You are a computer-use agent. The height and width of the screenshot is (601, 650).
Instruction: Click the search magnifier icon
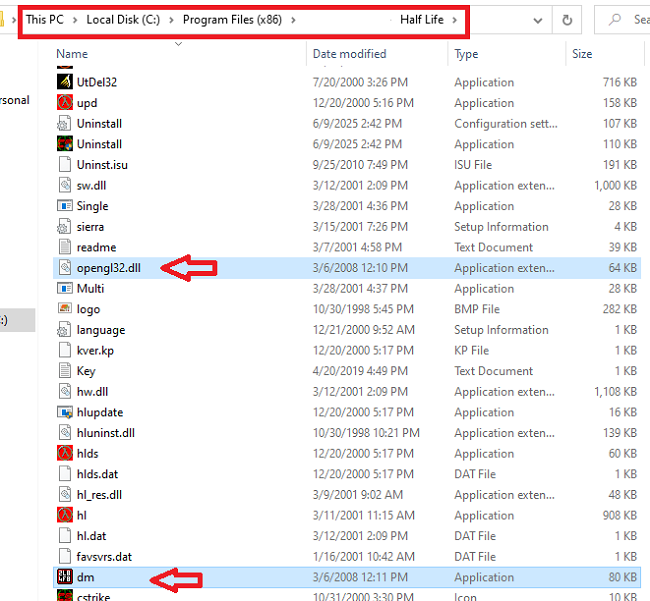pos(615,19)
